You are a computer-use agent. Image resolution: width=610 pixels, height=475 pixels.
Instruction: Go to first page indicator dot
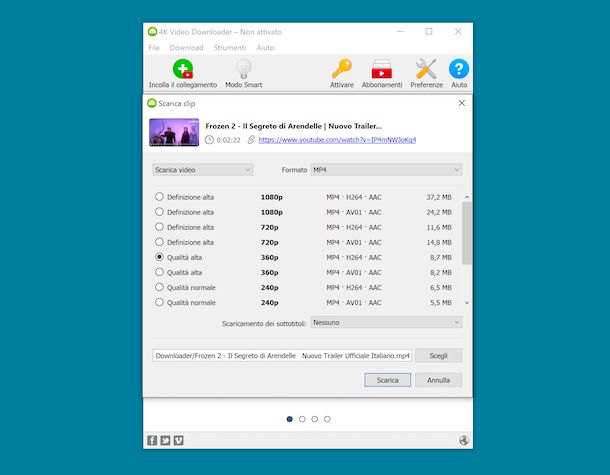point(289,419)
